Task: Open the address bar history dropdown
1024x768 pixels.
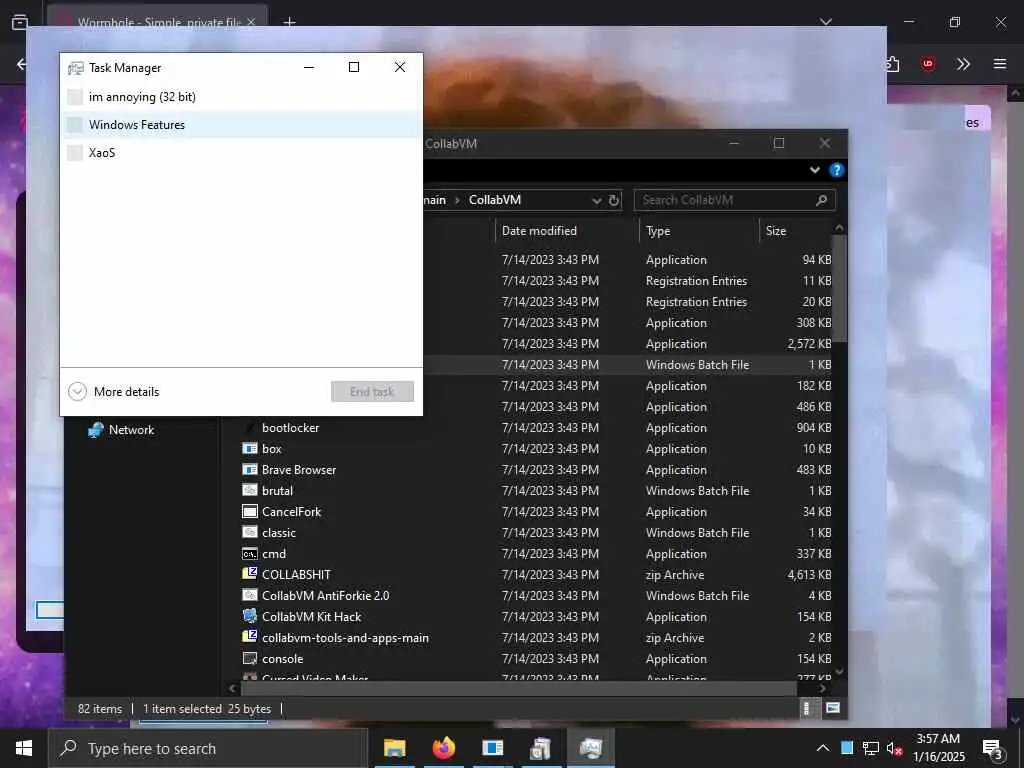Action: (596, 200)
